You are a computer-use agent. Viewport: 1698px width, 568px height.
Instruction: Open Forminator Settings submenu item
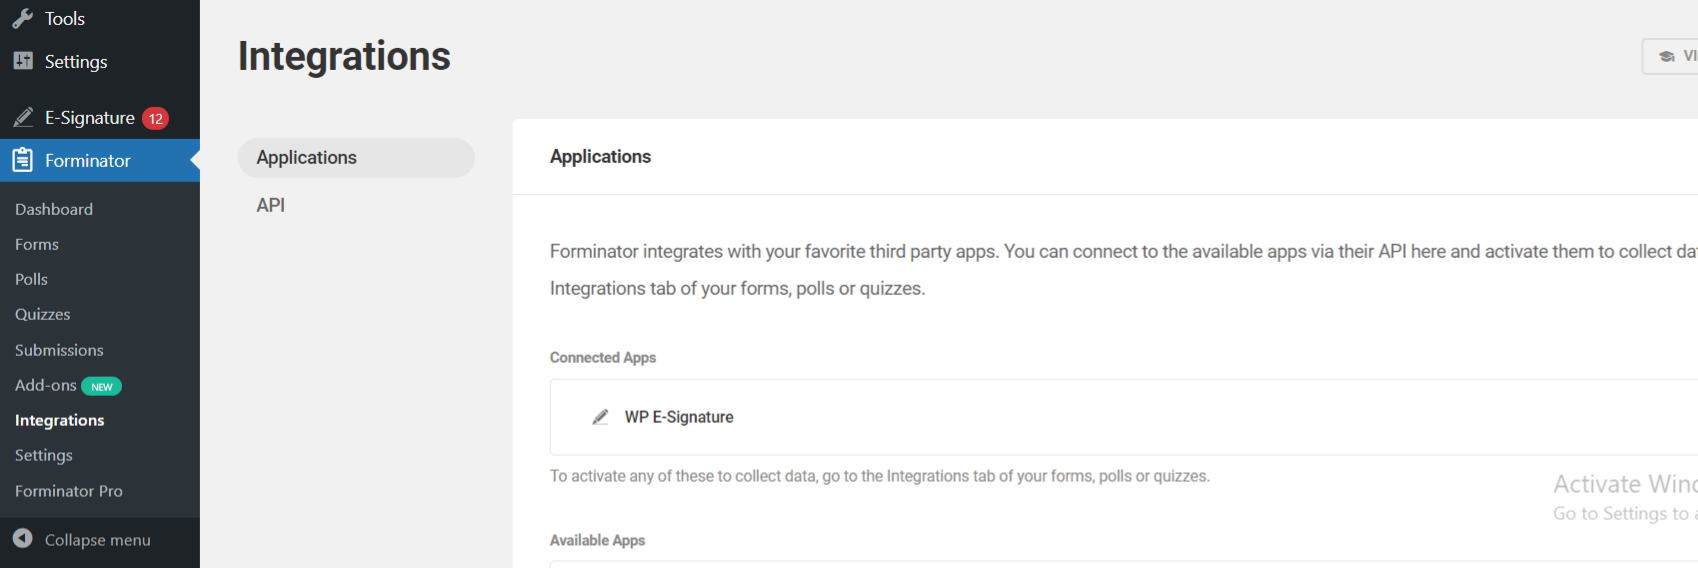click(x=44, y=455)
